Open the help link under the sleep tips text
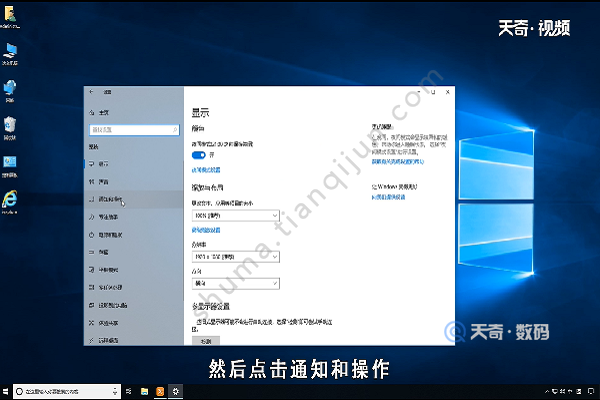This screenshot has width=600, height=400. coord(398,162)
